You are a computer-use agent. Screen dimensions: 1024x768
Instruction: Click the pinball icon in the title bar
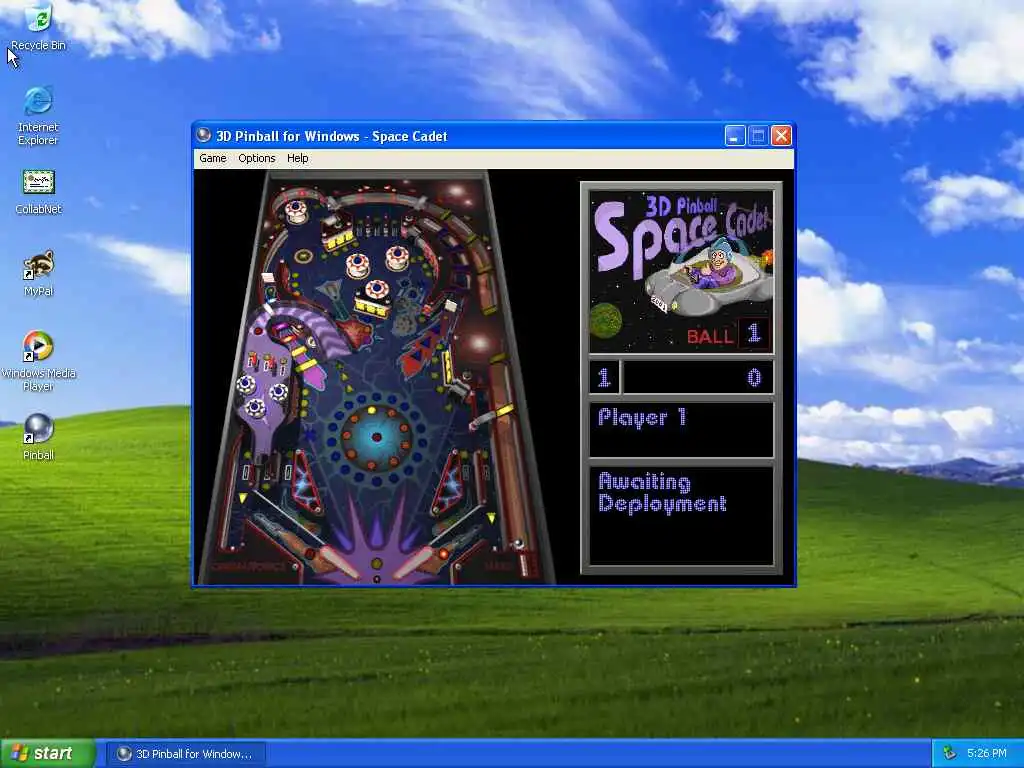coord(204,135)
